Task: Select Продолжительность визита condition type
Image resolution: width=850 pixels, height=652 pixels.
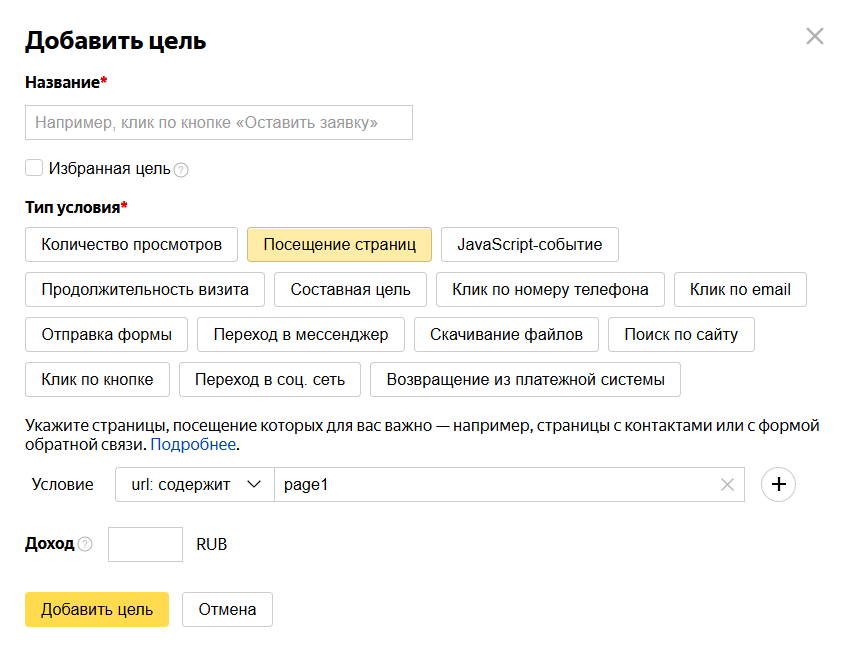Action: [145, 290]
